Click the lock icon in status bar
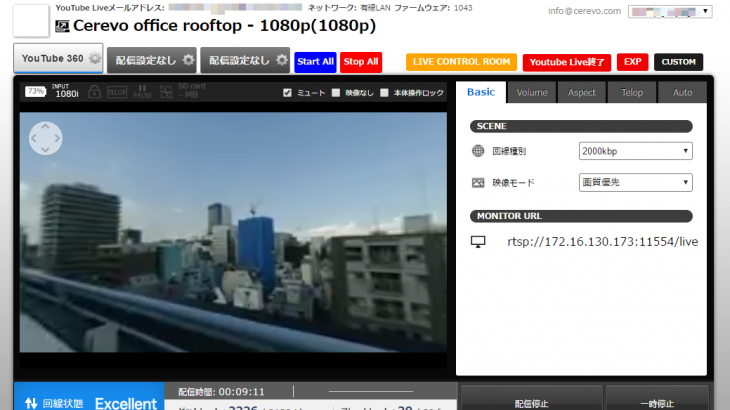The image size is (730, 410). 95,92
